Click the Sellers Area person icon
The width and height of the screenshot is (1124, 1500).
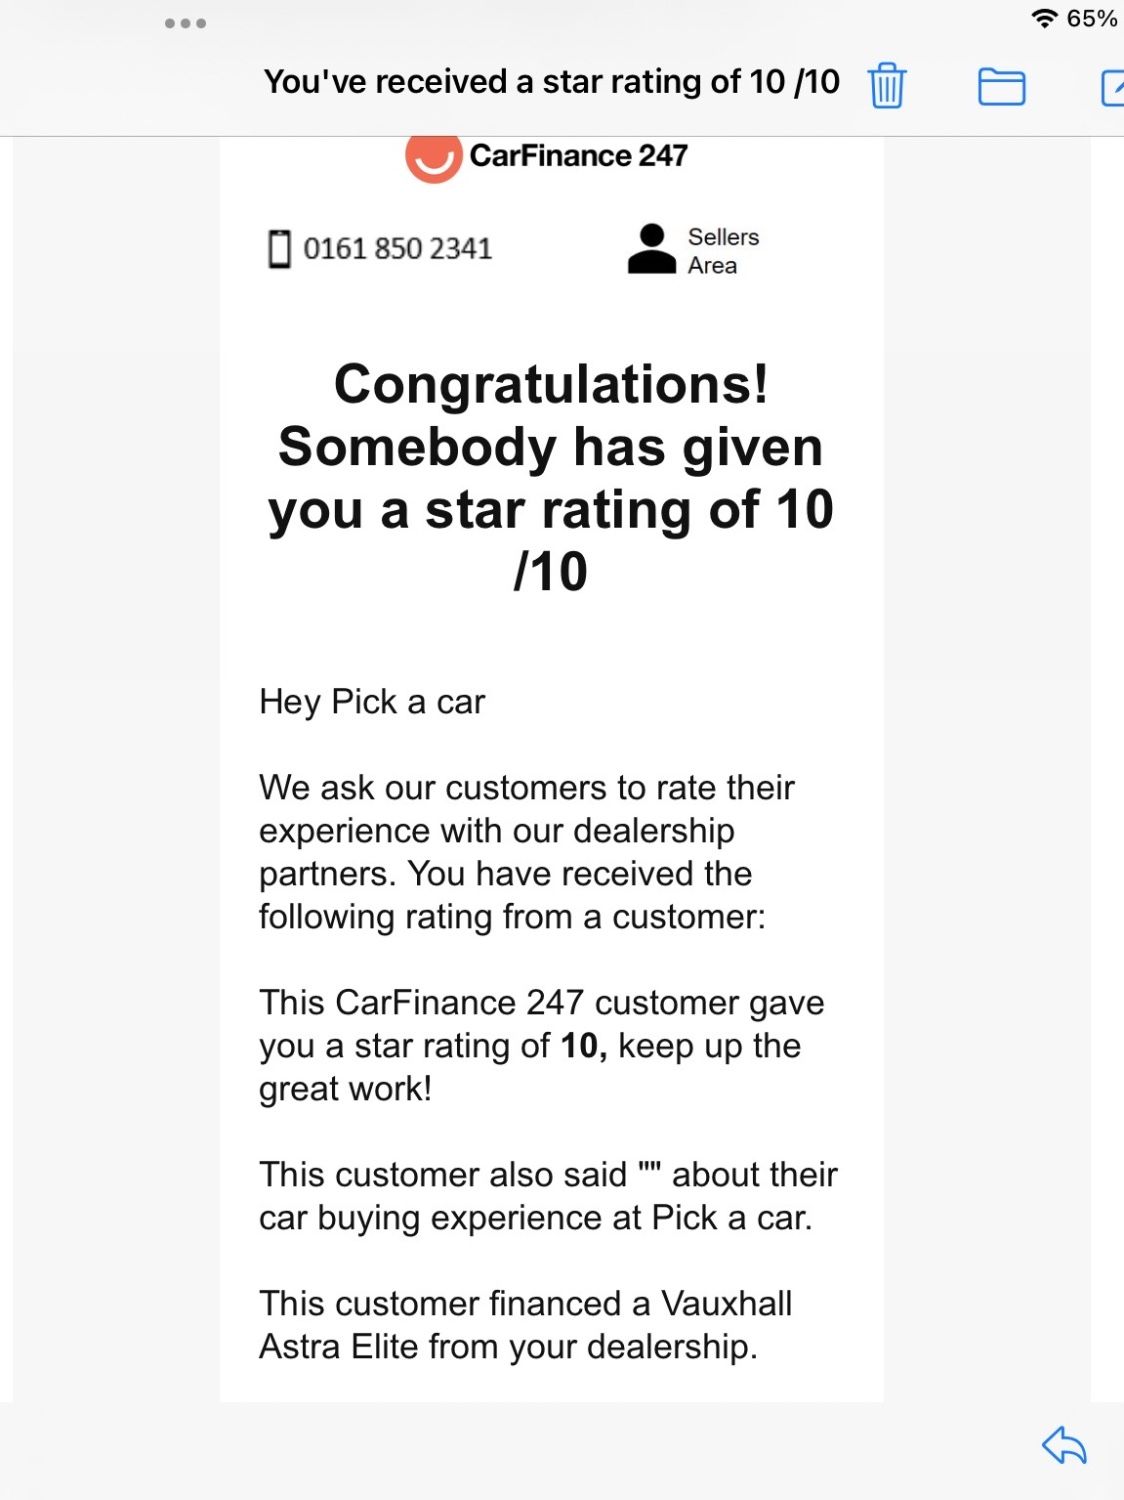click(652, 249)
